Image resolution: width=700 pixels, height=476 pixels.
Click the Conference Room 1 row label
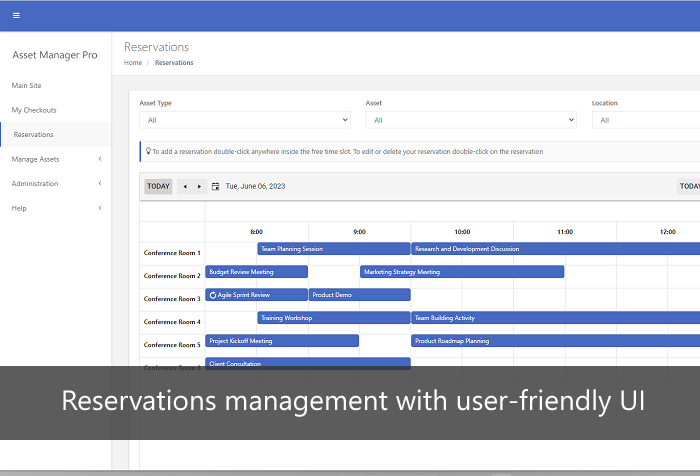pyautogui.click(x=172, y=253)
